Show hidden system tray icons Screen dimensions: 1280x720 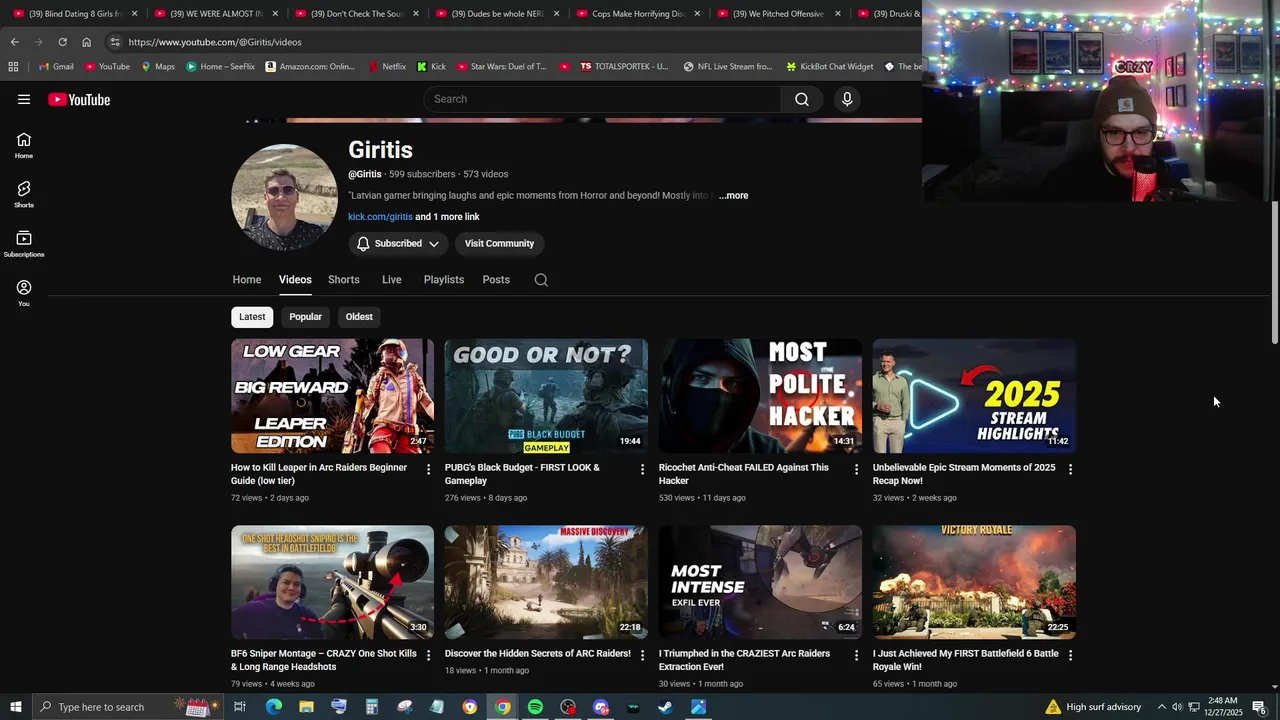point(1161,707)
